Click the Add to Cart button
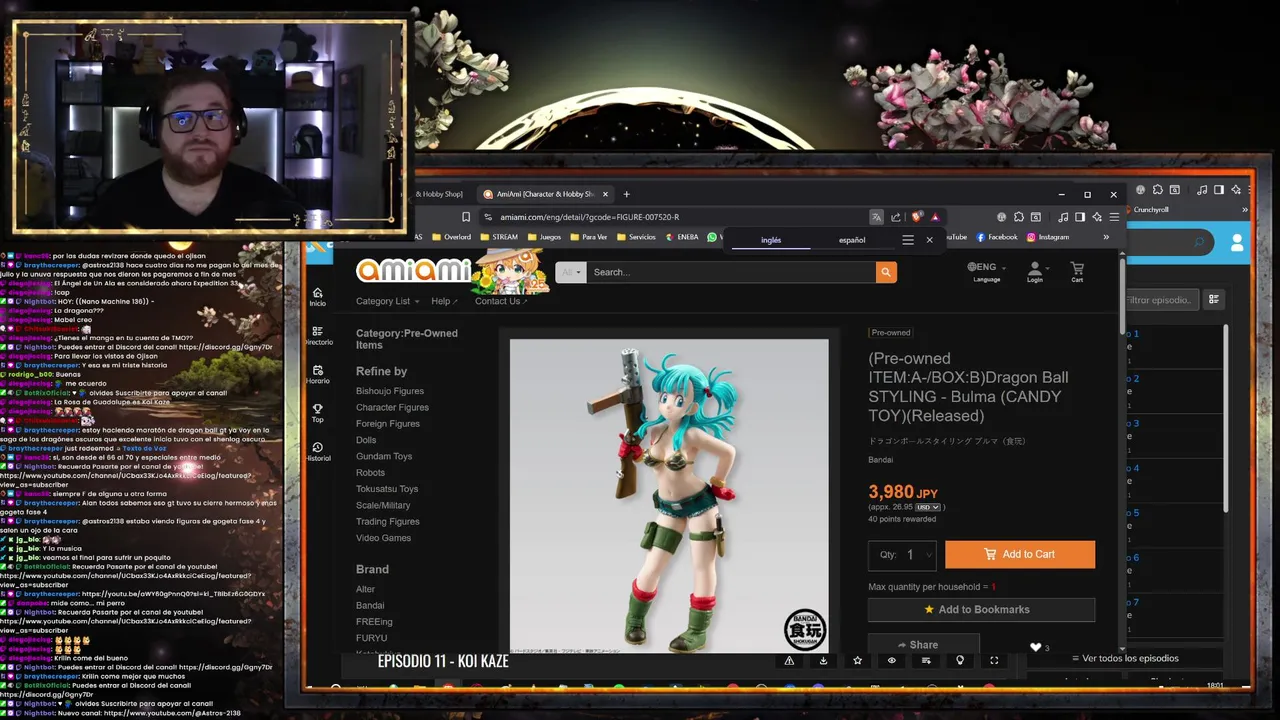The image size is (1280, 720). coord(1020,554)
